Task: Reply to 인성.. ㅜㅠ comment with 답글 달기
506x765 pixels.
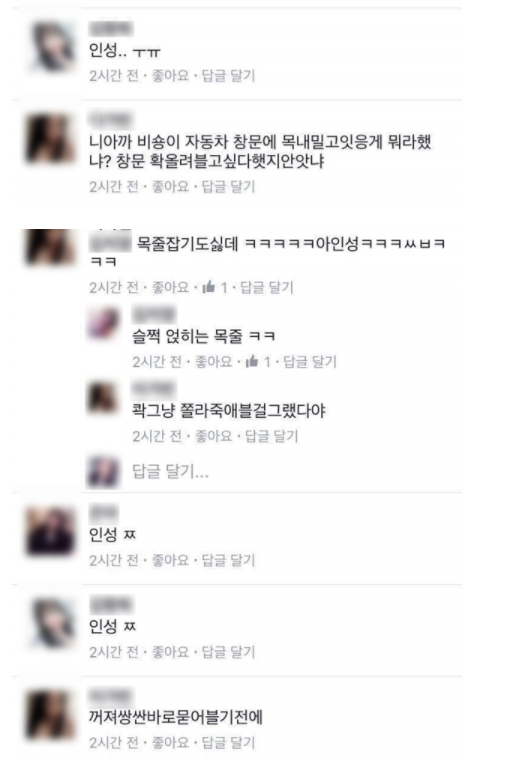Action: (228, 76)
